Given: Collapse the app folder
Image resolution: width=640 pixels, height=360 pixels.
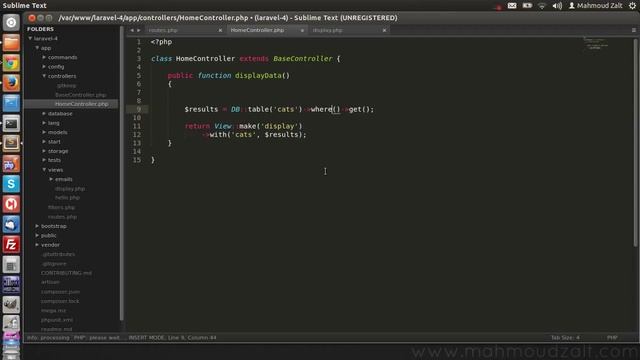Looking at the screenshot, I should coord(37,48).
